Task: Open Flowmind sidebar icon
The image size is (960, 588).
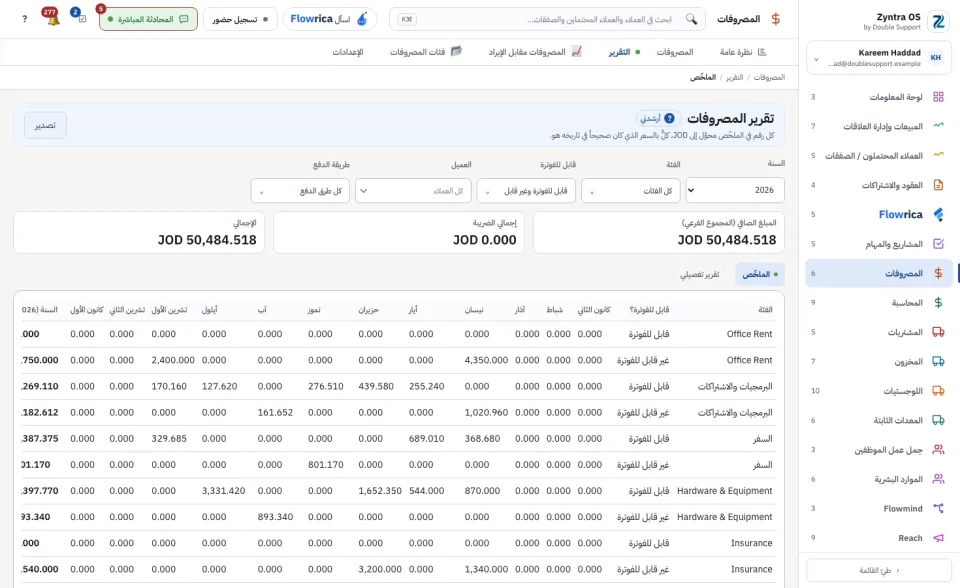Action: (x=938, y=508)
